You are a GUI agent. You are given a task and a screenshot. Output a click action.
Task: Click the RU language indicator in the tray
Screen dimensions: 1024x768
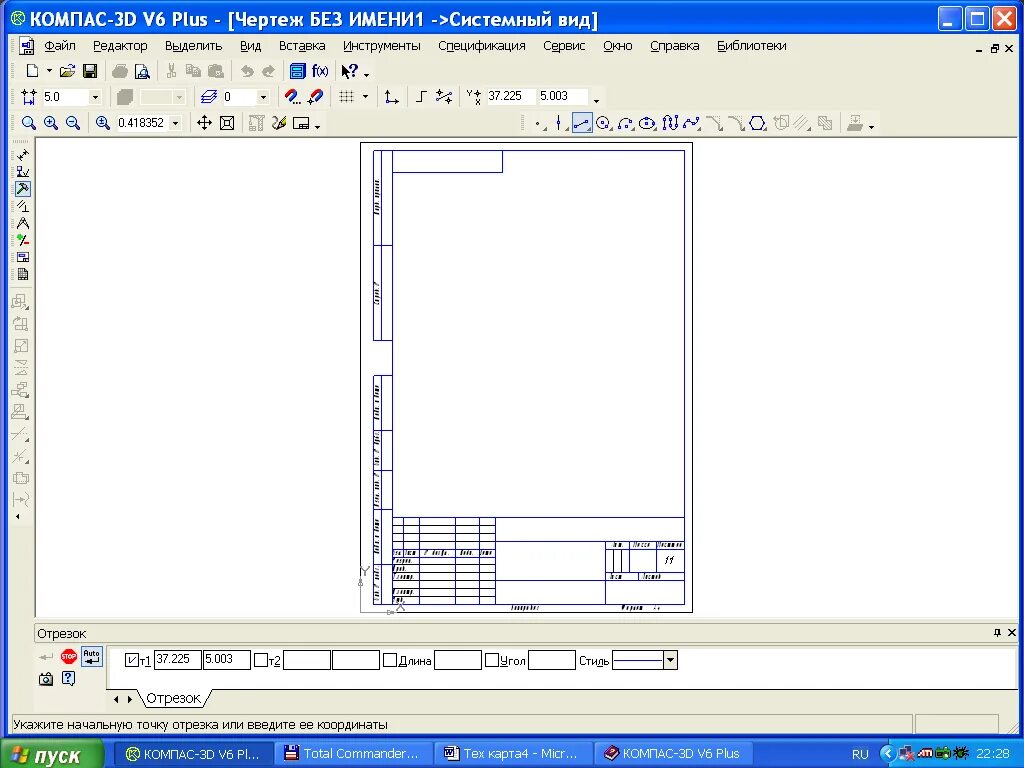click(860, 754)
